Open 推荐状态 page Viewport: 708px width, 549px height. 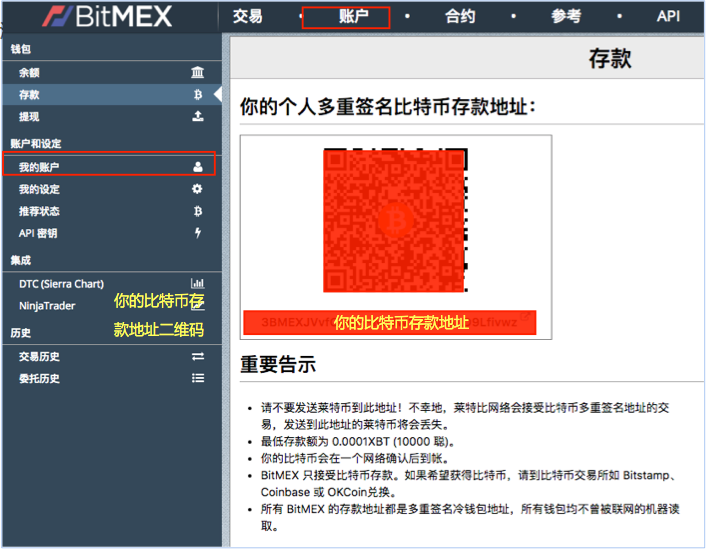[112, 211]
